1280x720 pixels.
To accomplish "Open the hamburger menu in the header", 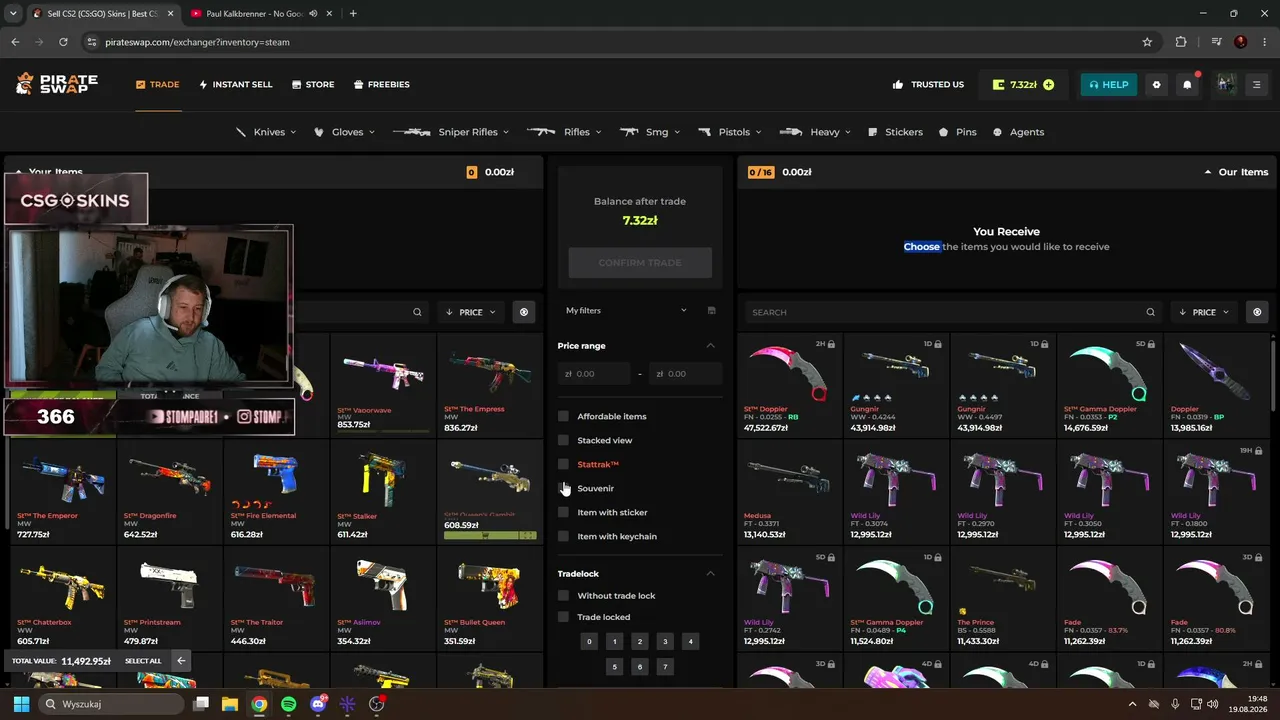I will pos(1257,85).
